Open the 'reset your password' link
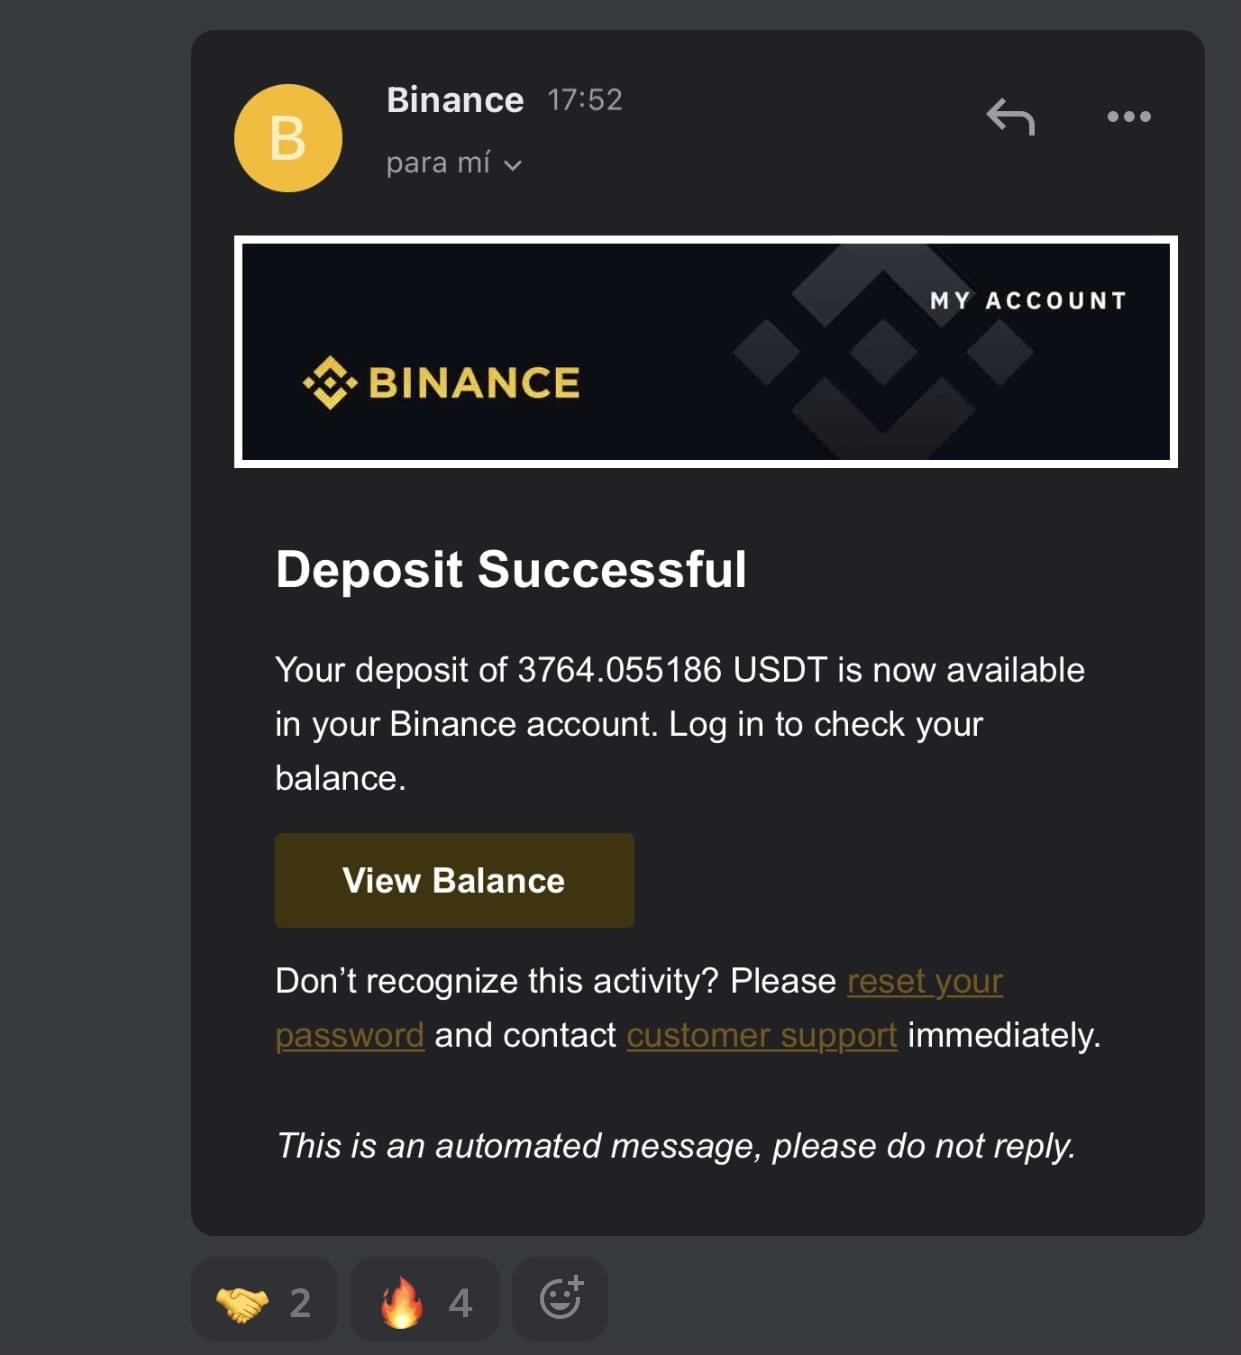Screen dimensions: 1241x1355 (x=925, y=981)
